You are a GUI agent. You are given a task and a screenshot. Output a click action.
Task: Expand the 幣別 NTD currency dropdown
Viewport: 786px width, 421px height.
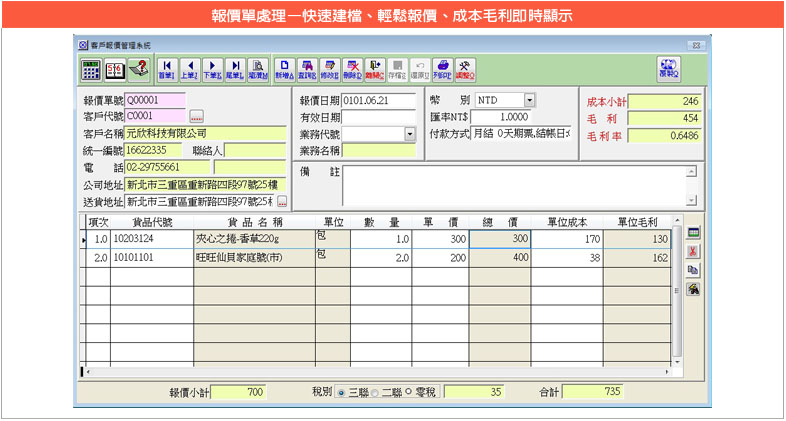tap(529, 100)
